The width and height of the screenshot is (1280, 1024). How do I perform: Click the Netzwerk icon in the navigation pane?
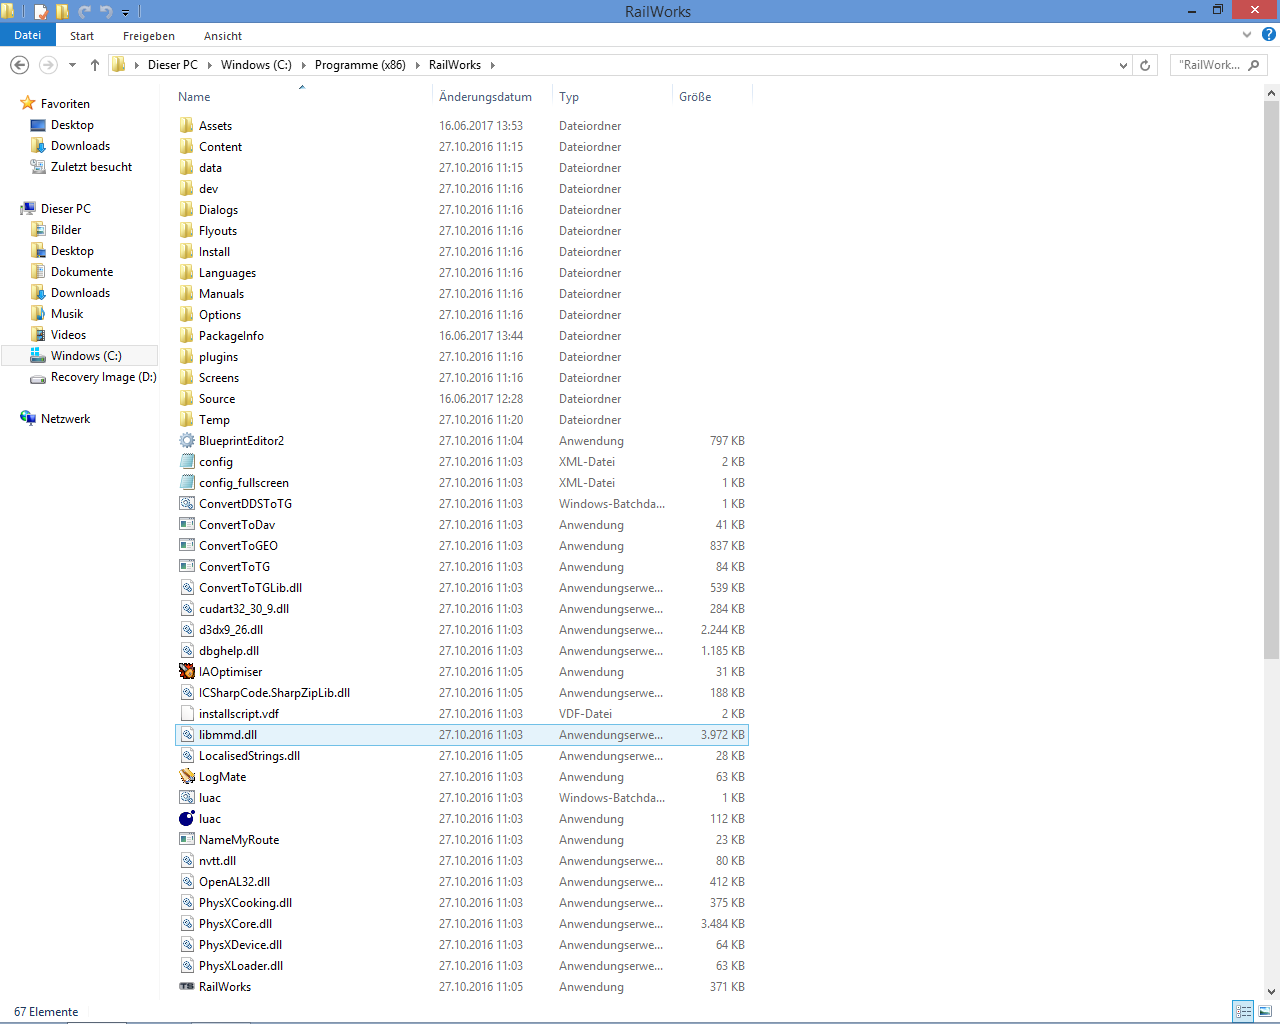28,419
